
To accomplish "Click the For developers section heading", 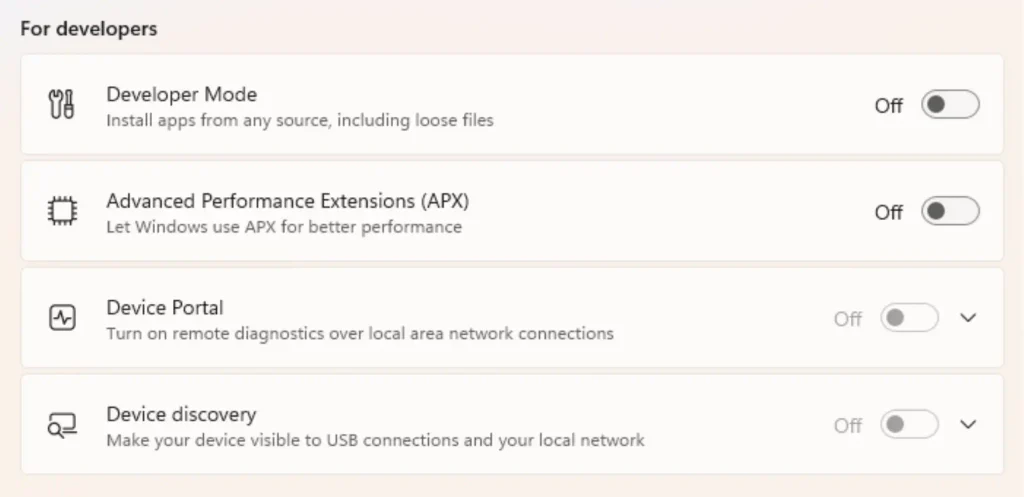I will point(89,29).
